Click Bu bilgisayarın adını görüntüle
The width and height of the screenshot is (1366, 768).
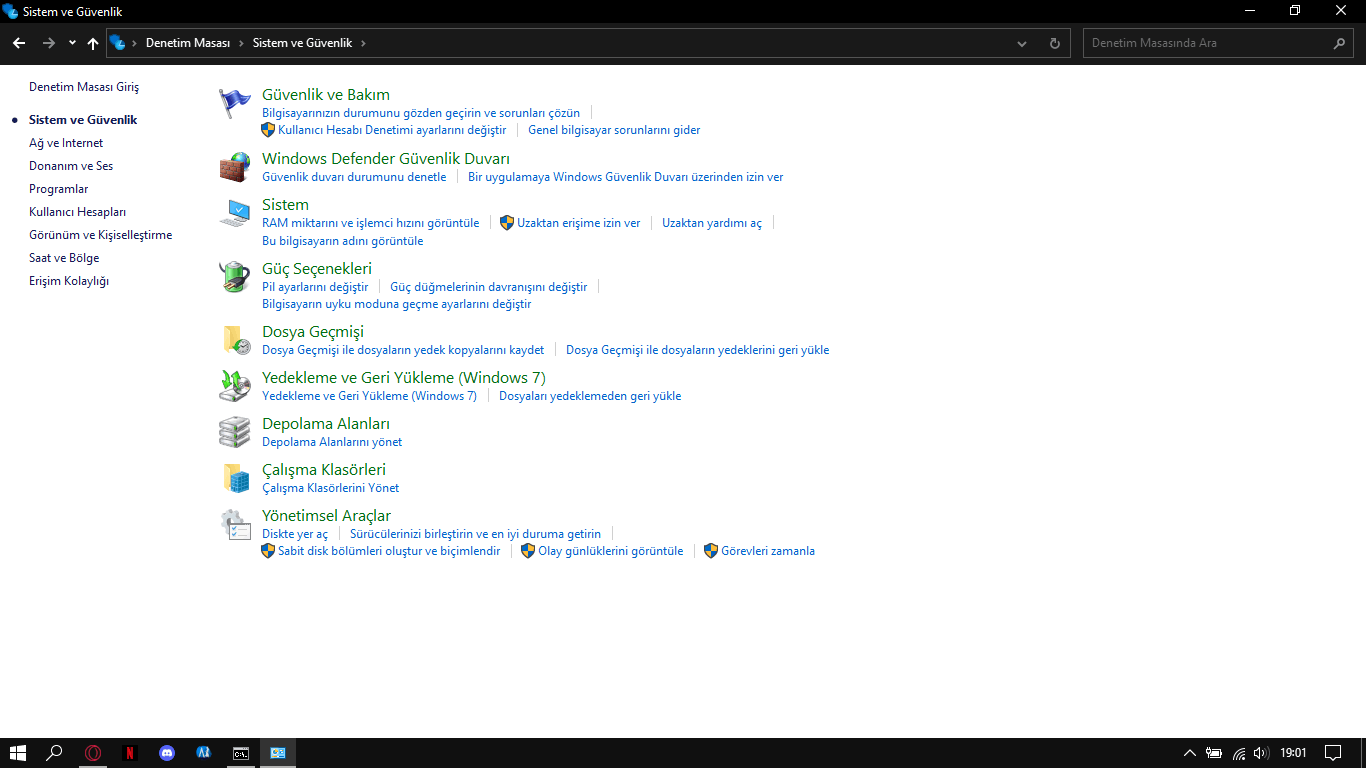click(x=343, y=241)
